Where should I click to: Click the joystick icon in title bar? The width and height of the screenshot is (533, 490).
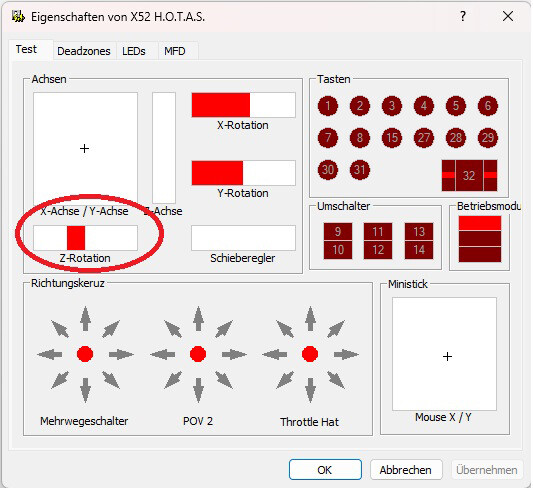18,16
